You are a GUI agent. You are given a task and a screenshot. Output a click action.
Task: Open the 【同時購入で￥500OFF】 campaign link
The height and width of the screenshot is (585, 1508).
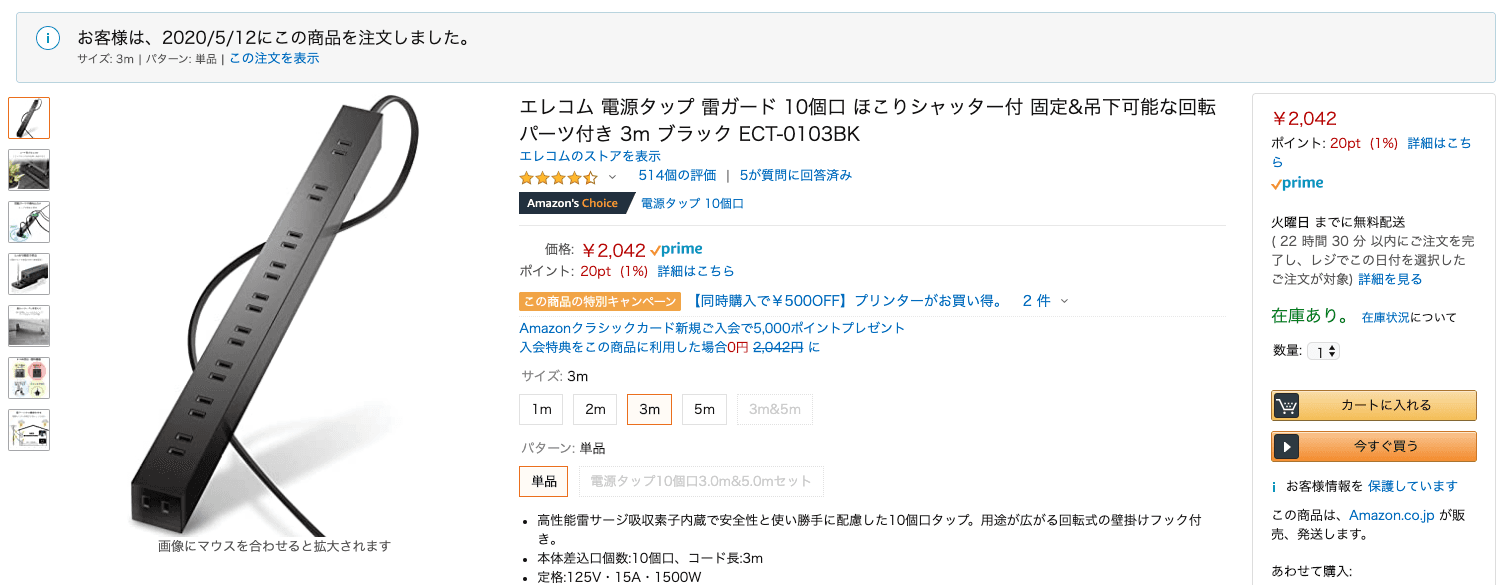pyautogui.click(x=848, y=301)
